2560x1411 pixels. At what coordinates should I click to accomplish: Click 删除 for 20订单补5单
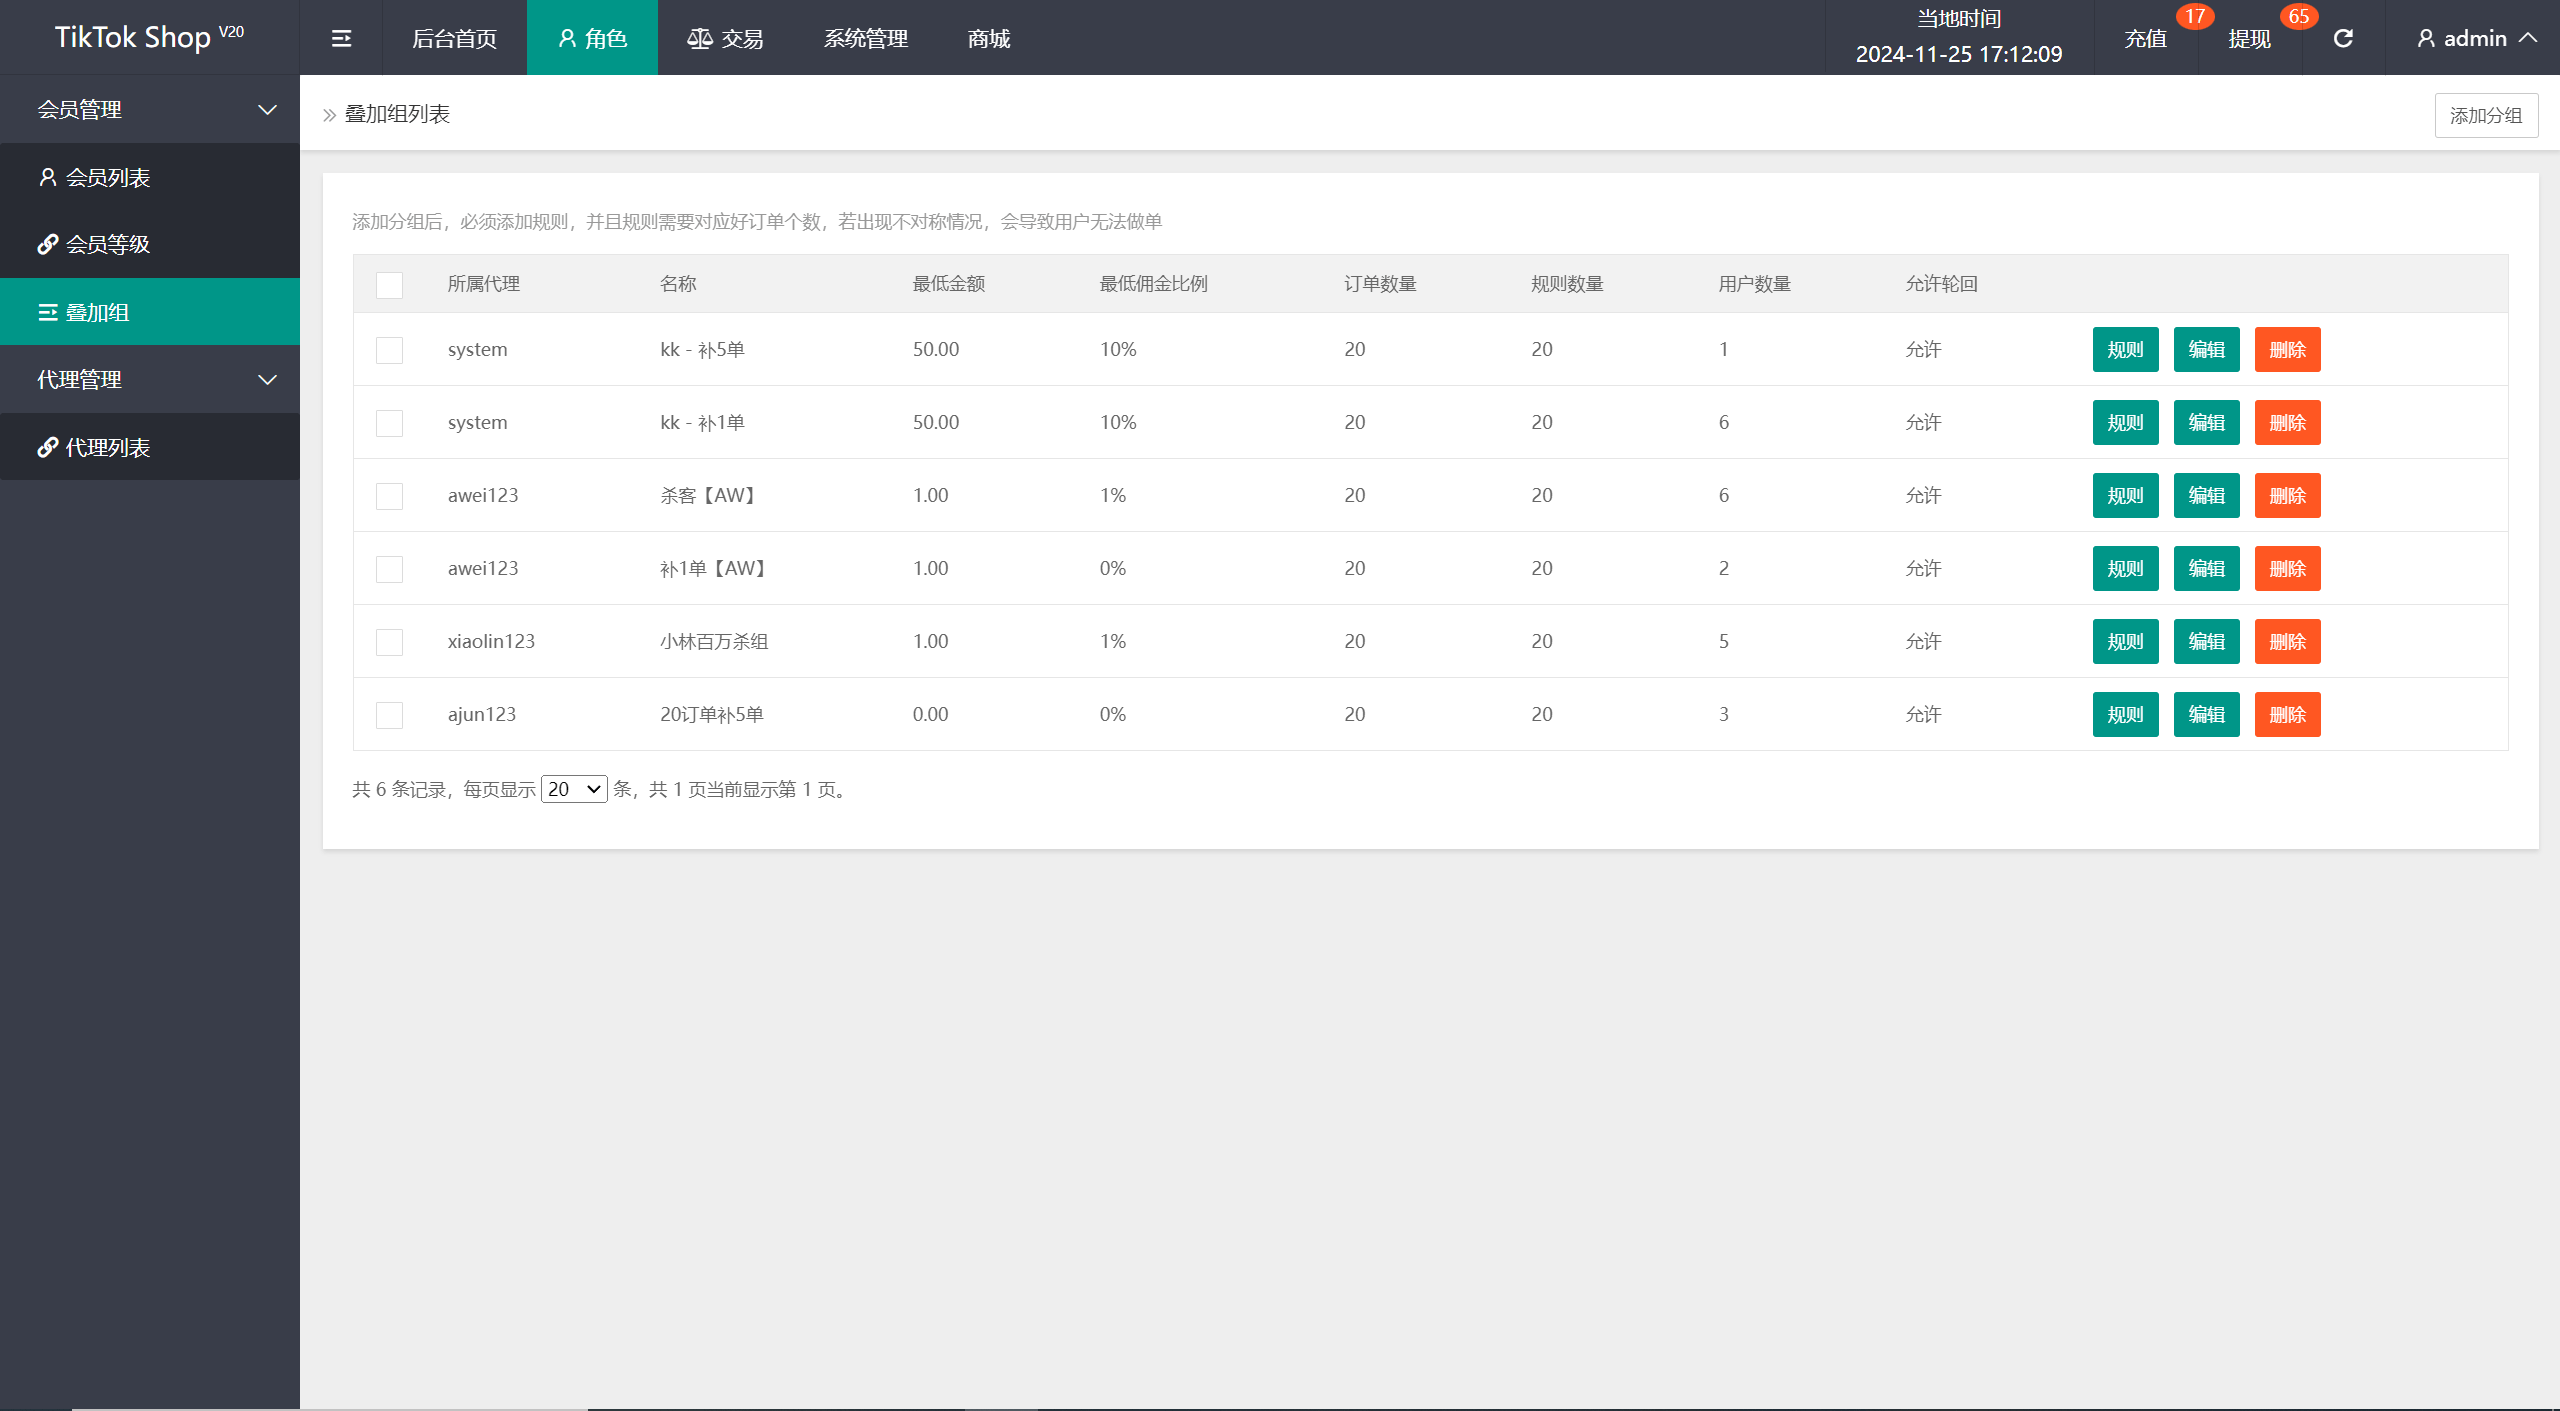click(2287, 714)
